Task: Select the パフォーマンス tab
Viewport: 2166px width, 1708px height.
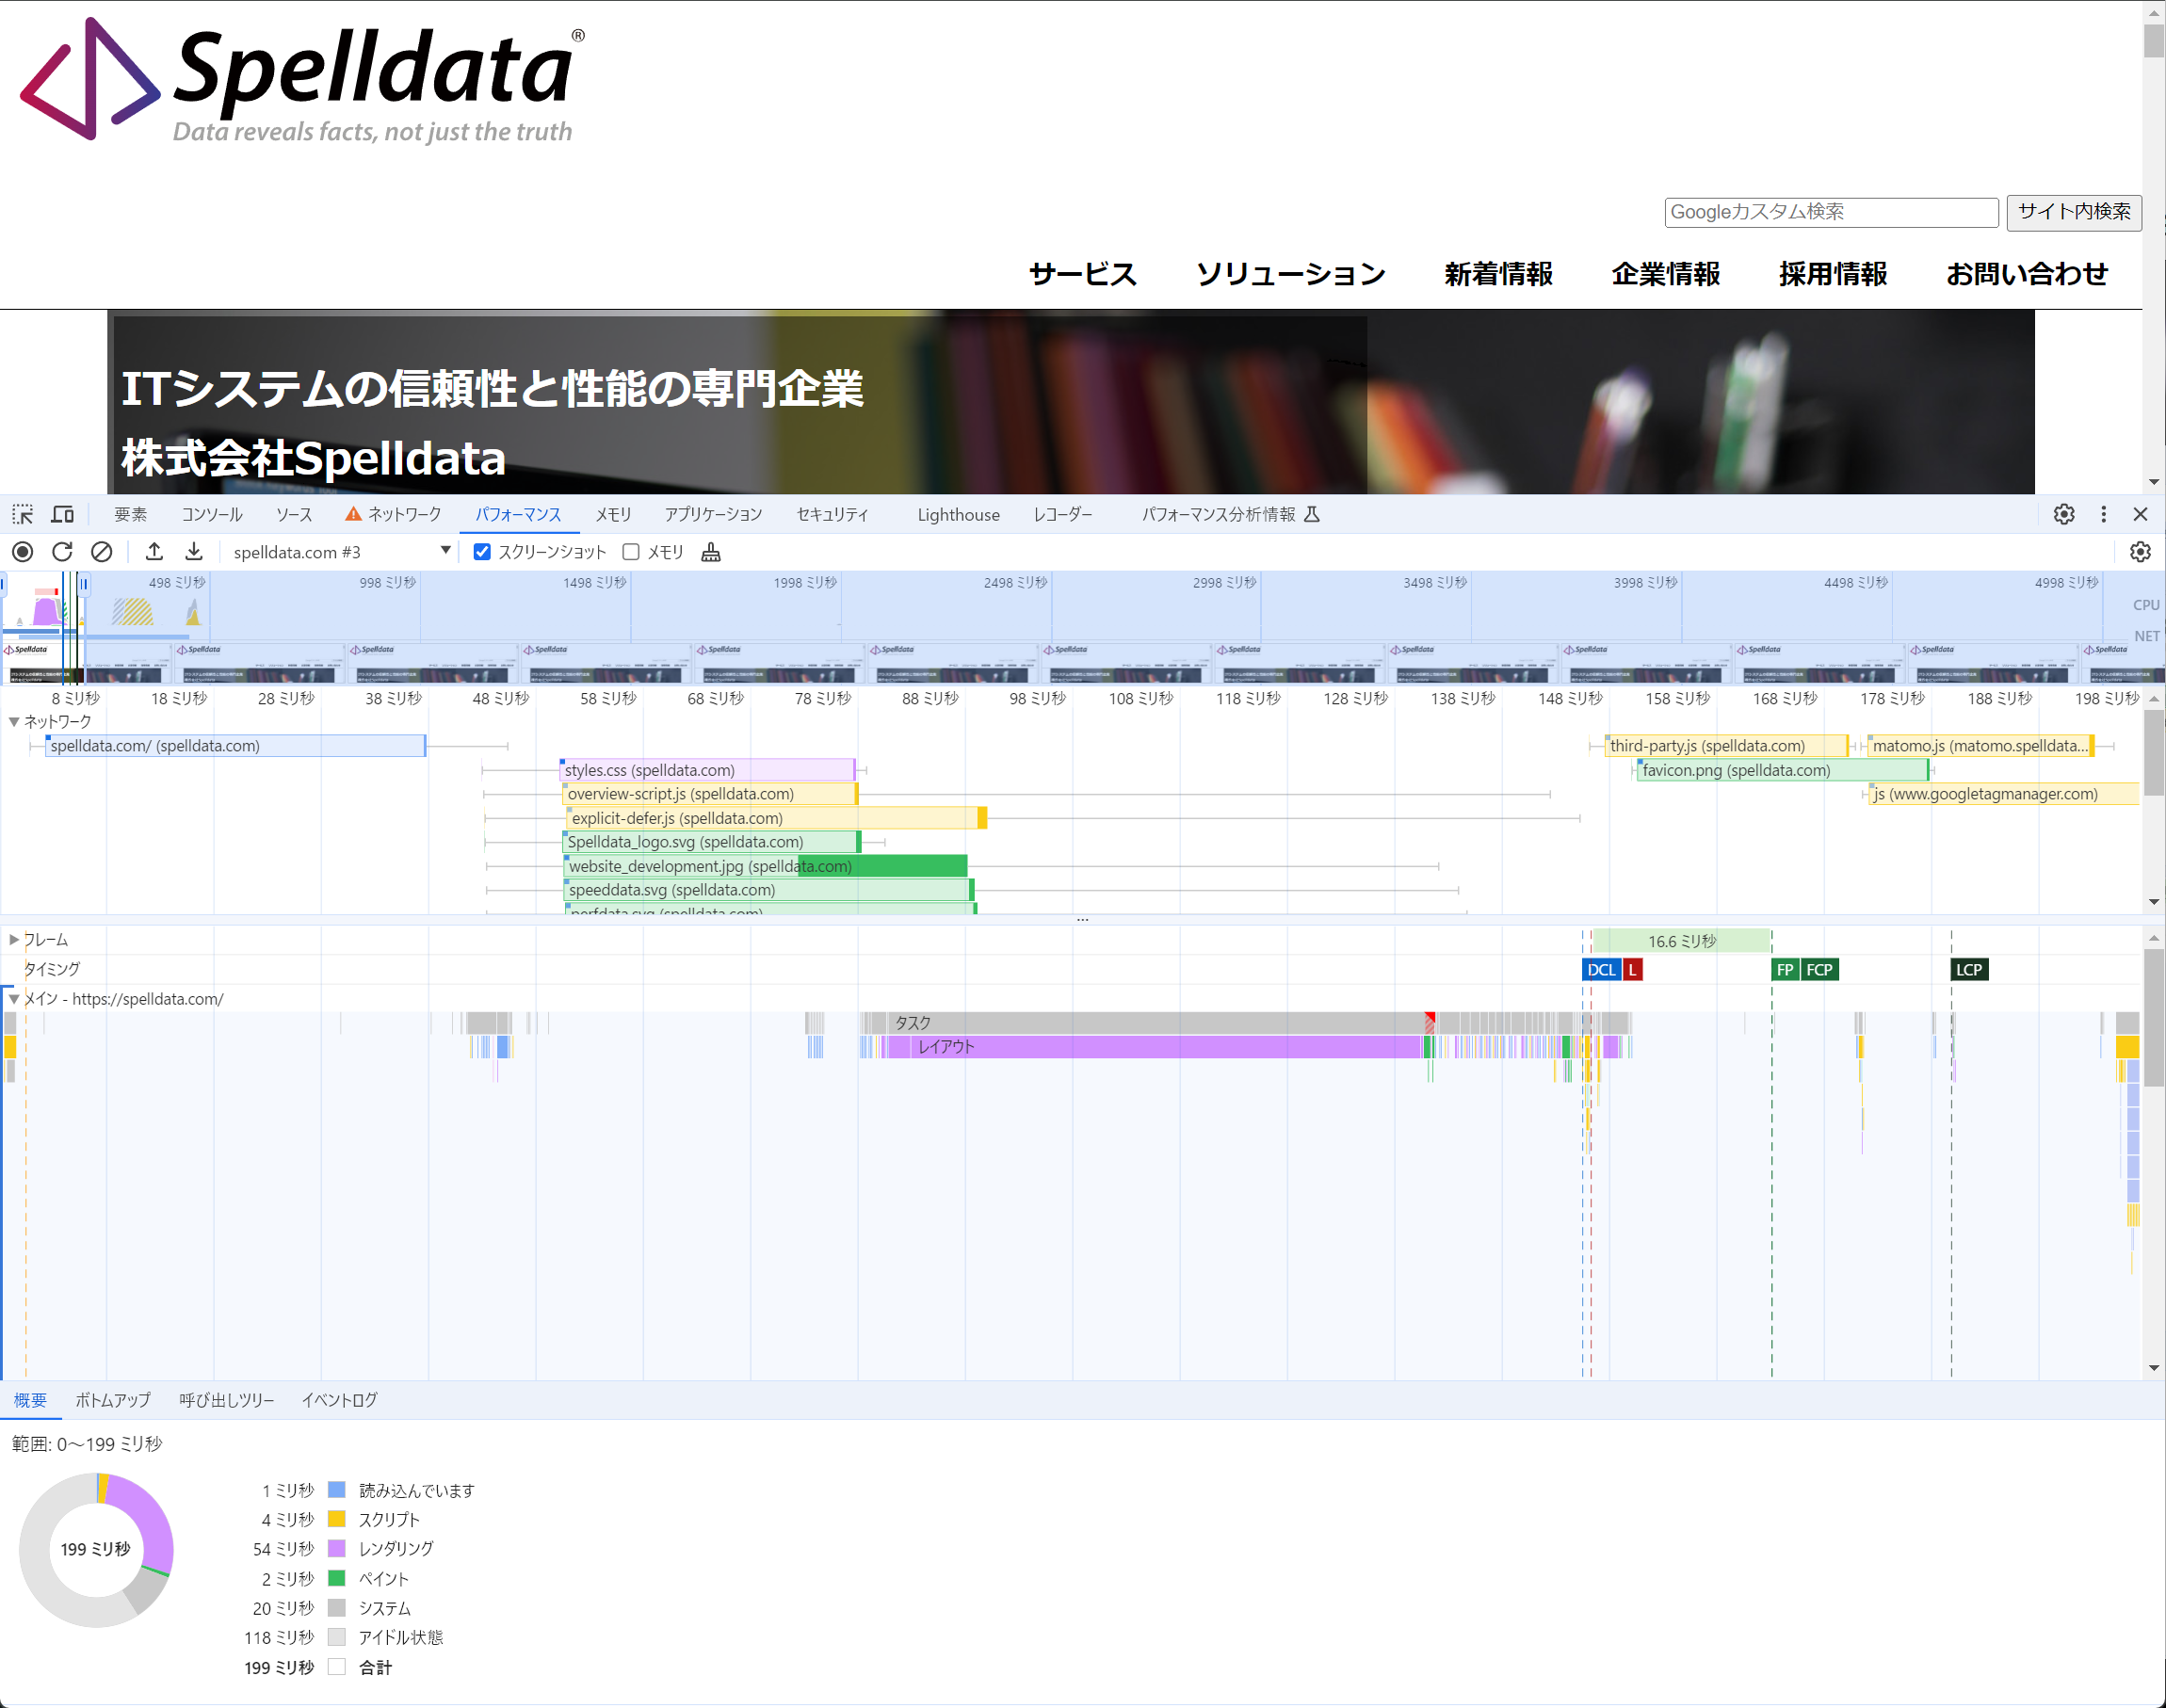Action: [518, 514]
